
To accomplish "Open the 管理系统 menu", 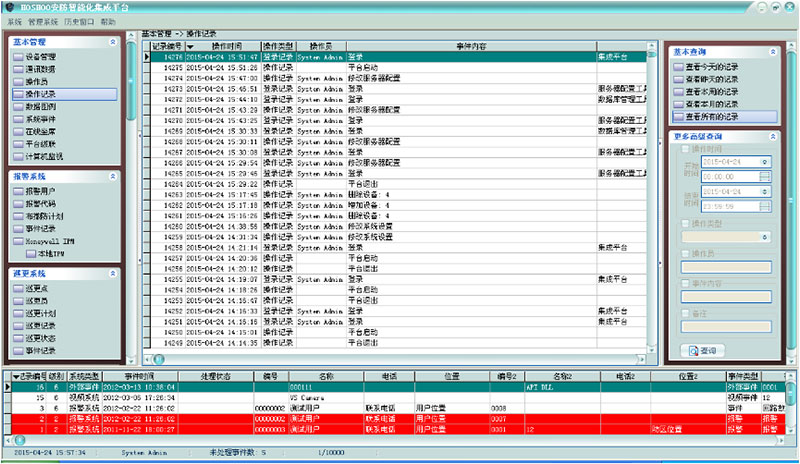I will pyautogui.click(x=44, y=21).
